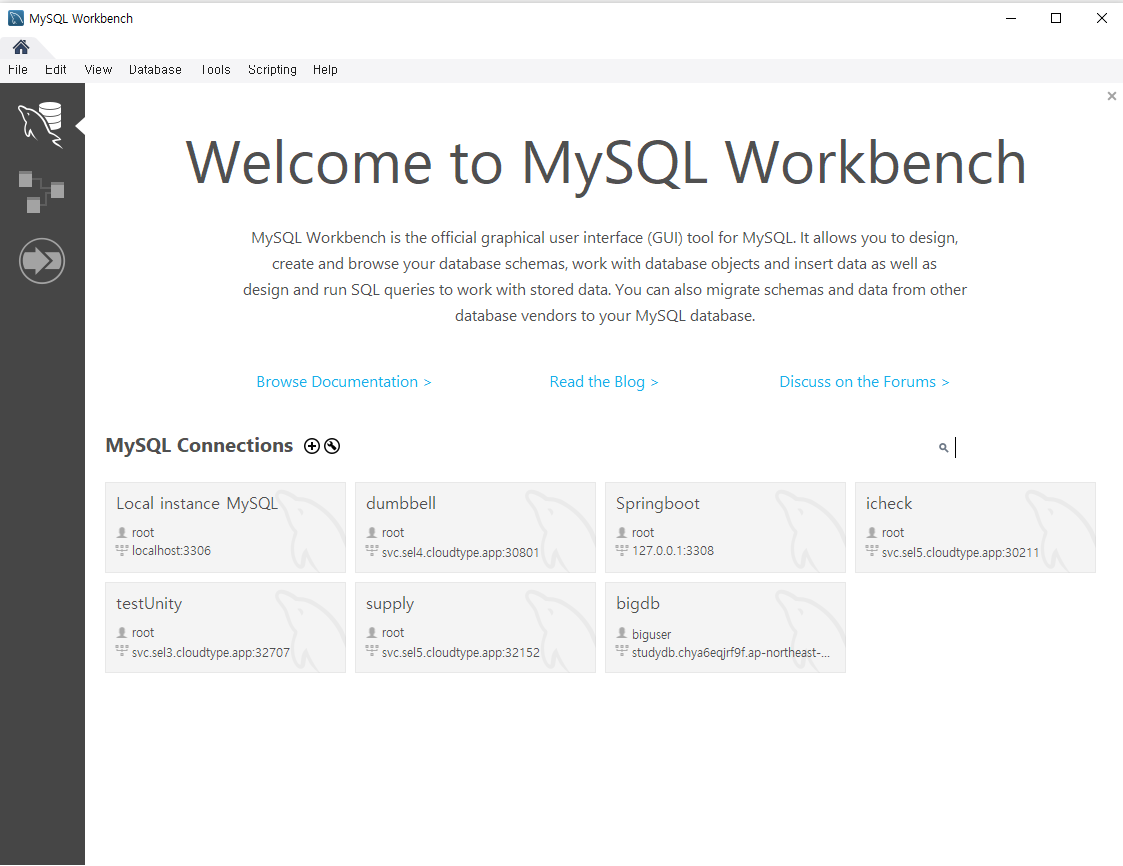Viewport: 1123px width, 866px height.
Task: Open the bigdb connection tile
Action: (725, 627)
